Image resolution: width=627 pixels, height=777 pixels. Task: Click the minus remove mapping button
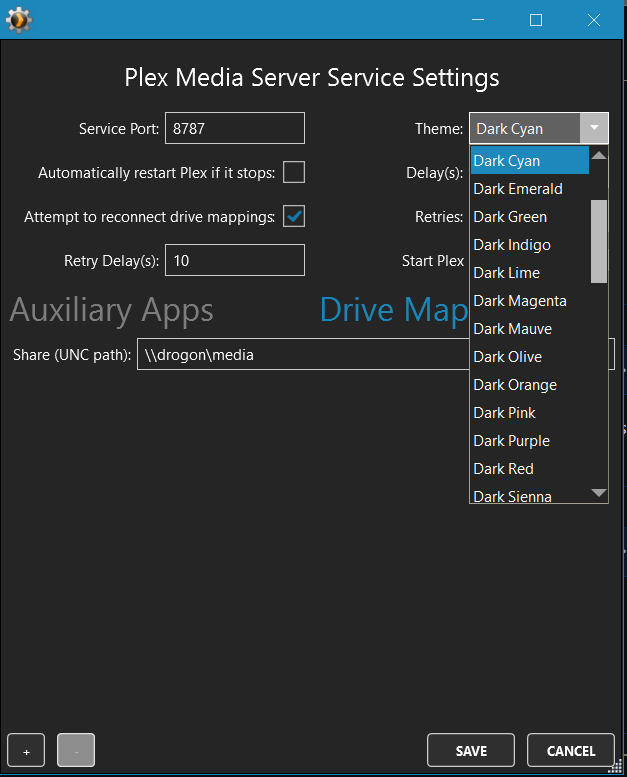pos(76,750)
